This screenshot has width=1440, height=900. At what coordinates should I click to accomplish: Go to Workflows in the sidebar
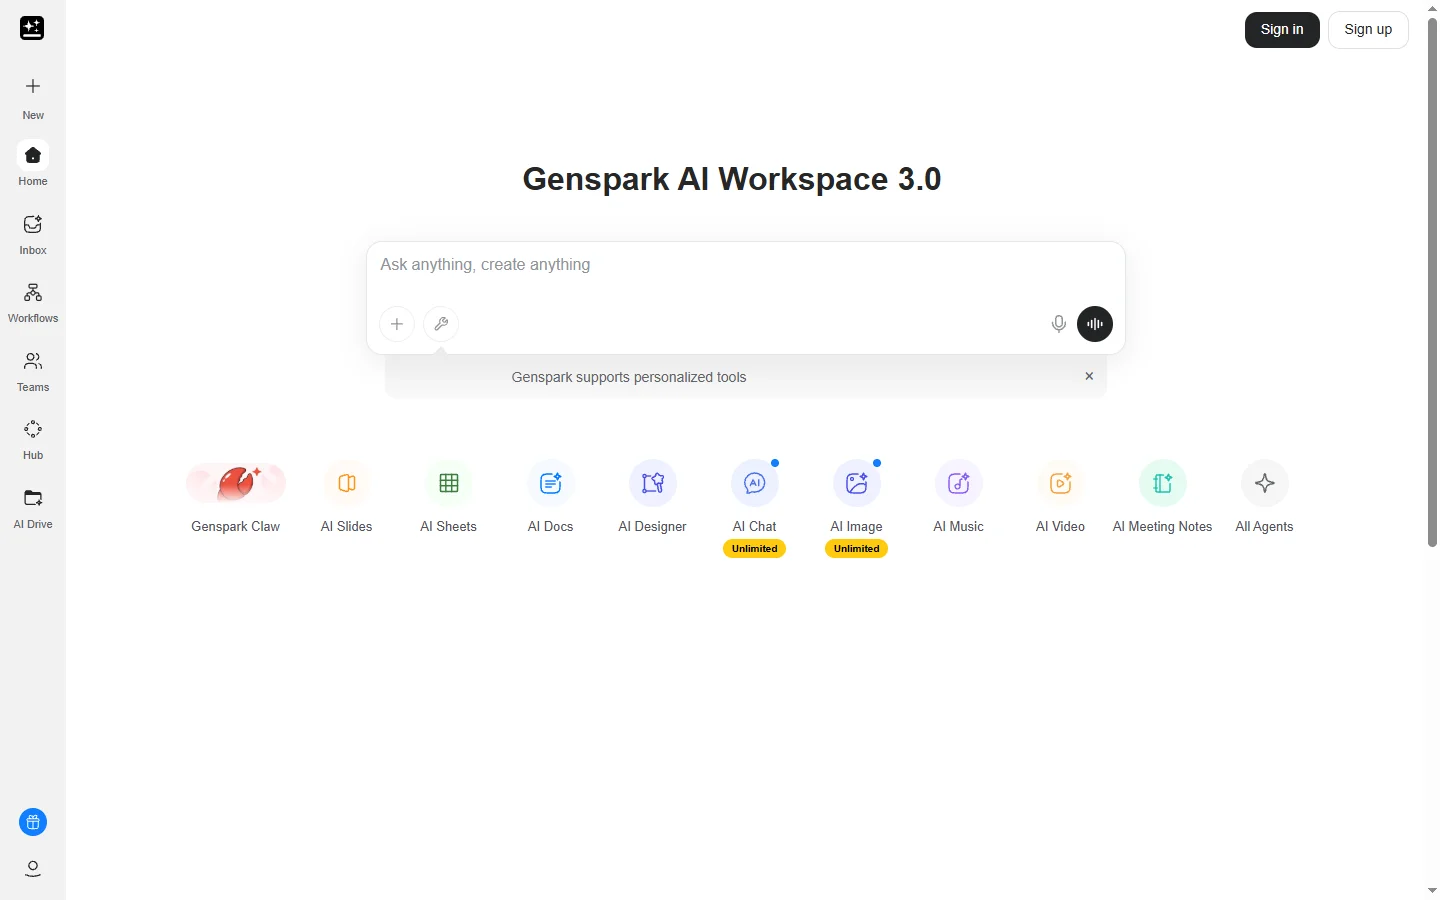pos(32,300)
